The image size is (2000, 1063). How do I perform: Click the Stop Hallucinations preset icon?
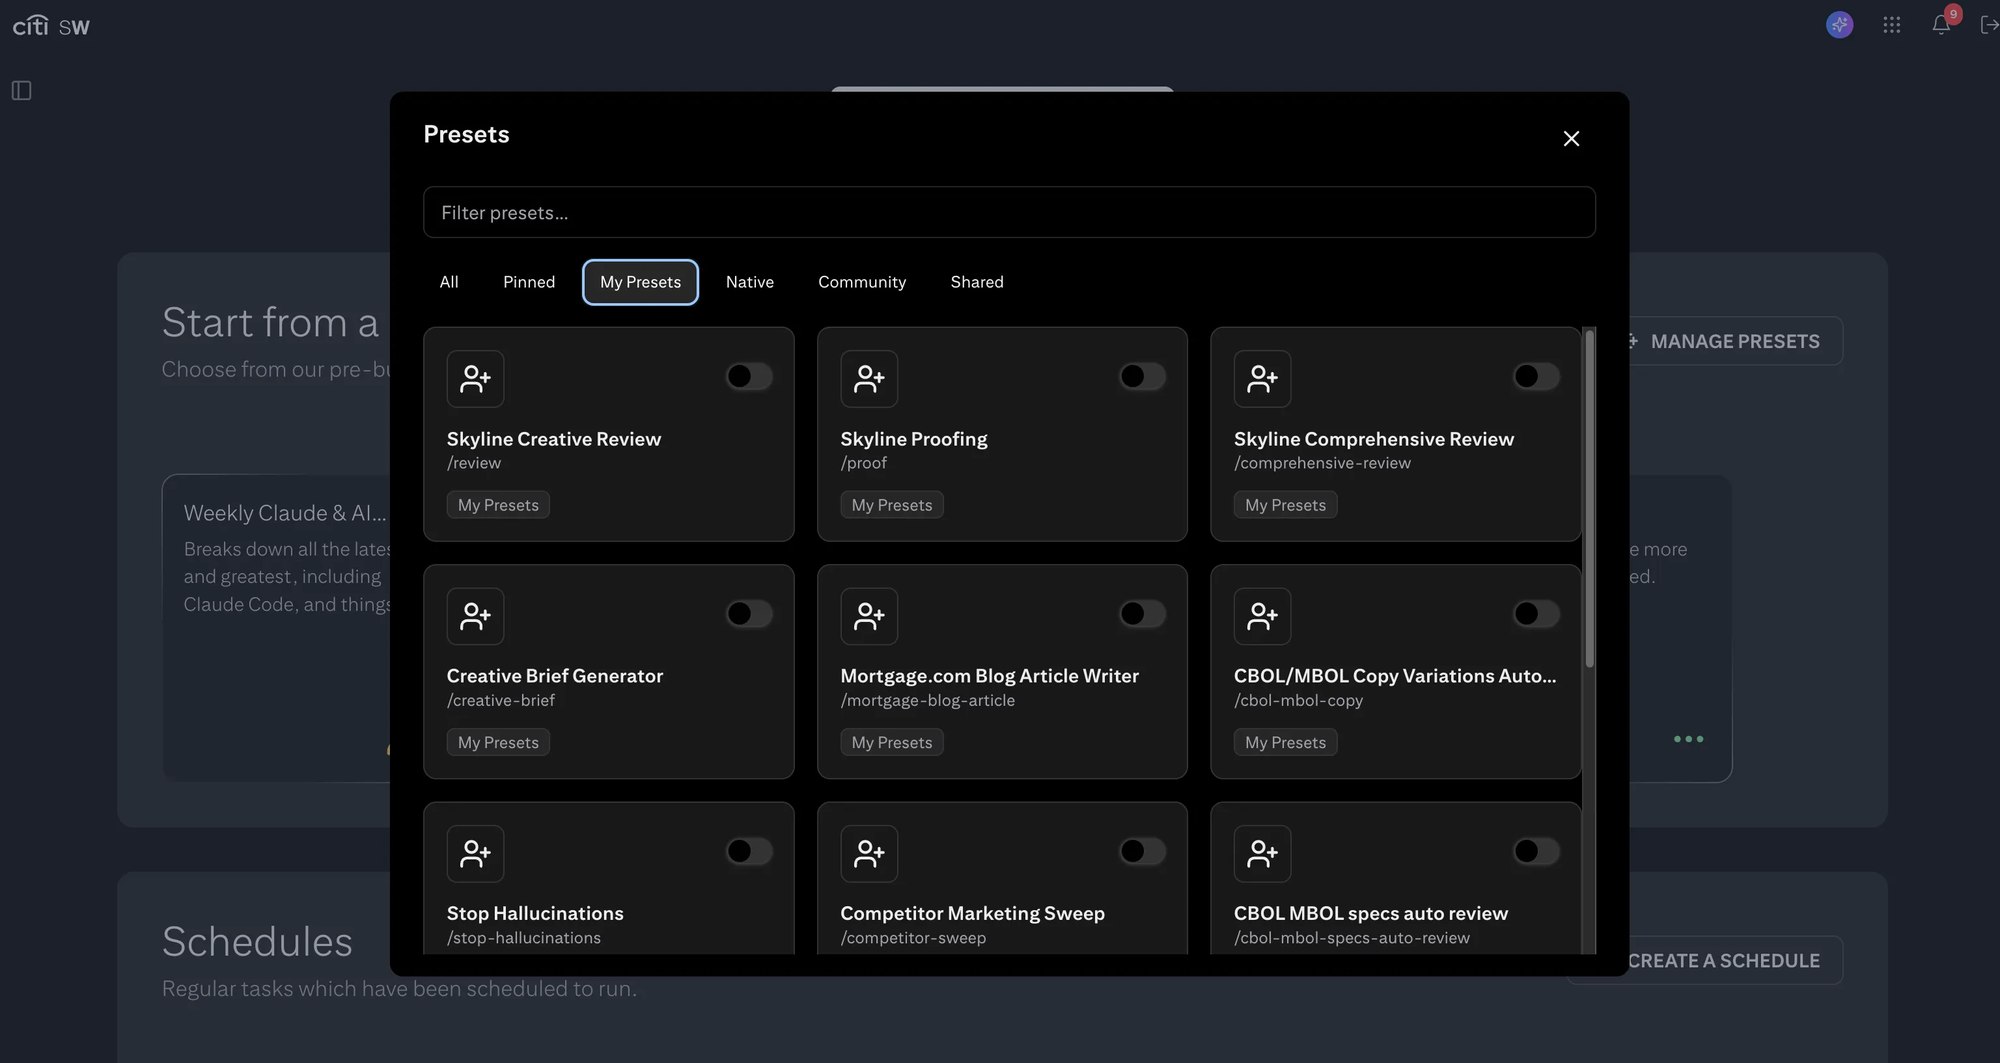[475, 853]
